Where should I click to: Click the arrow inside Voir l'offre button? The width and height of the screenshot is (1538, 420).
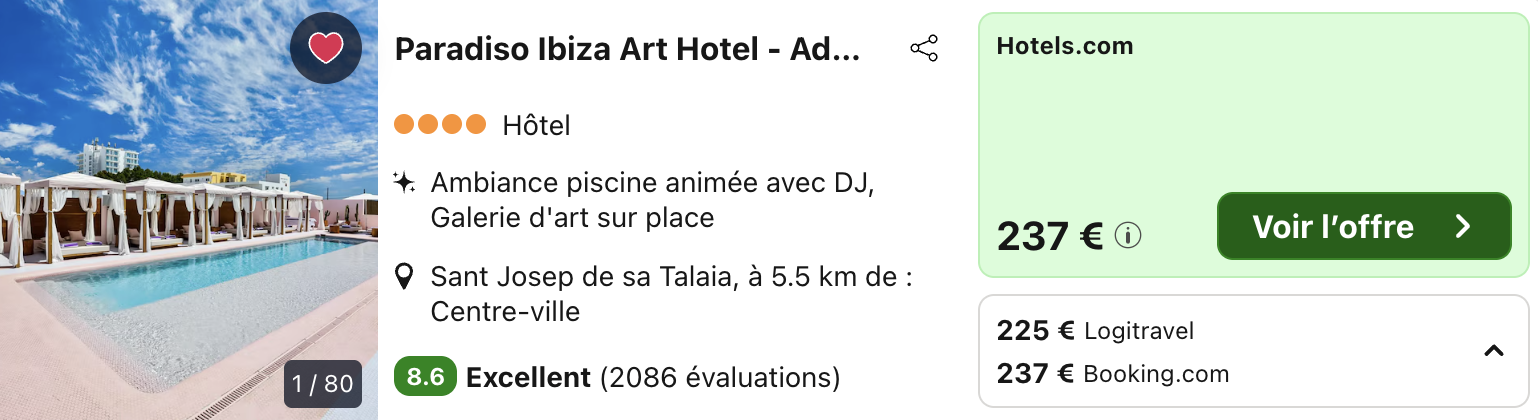[x=1463, y=227]
